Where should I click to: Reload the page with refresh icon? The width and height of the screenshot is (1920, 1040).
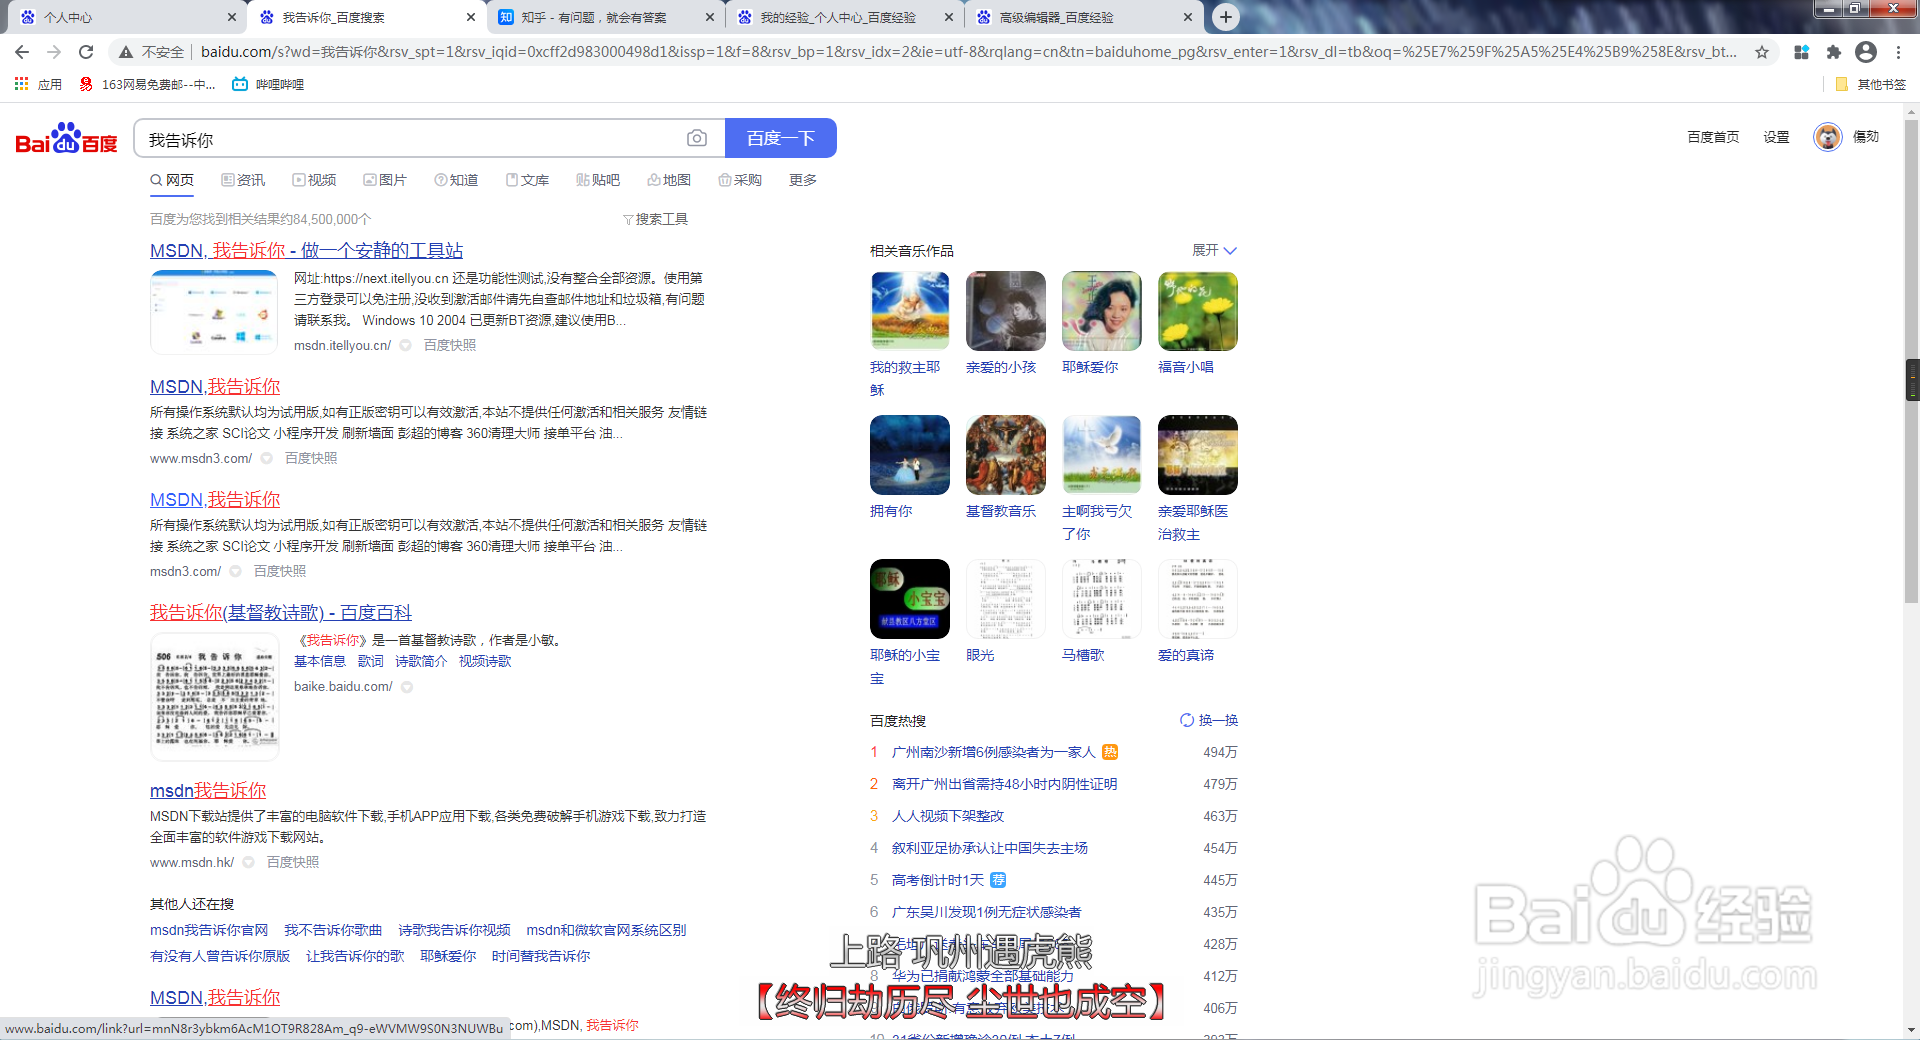point(86,52)
